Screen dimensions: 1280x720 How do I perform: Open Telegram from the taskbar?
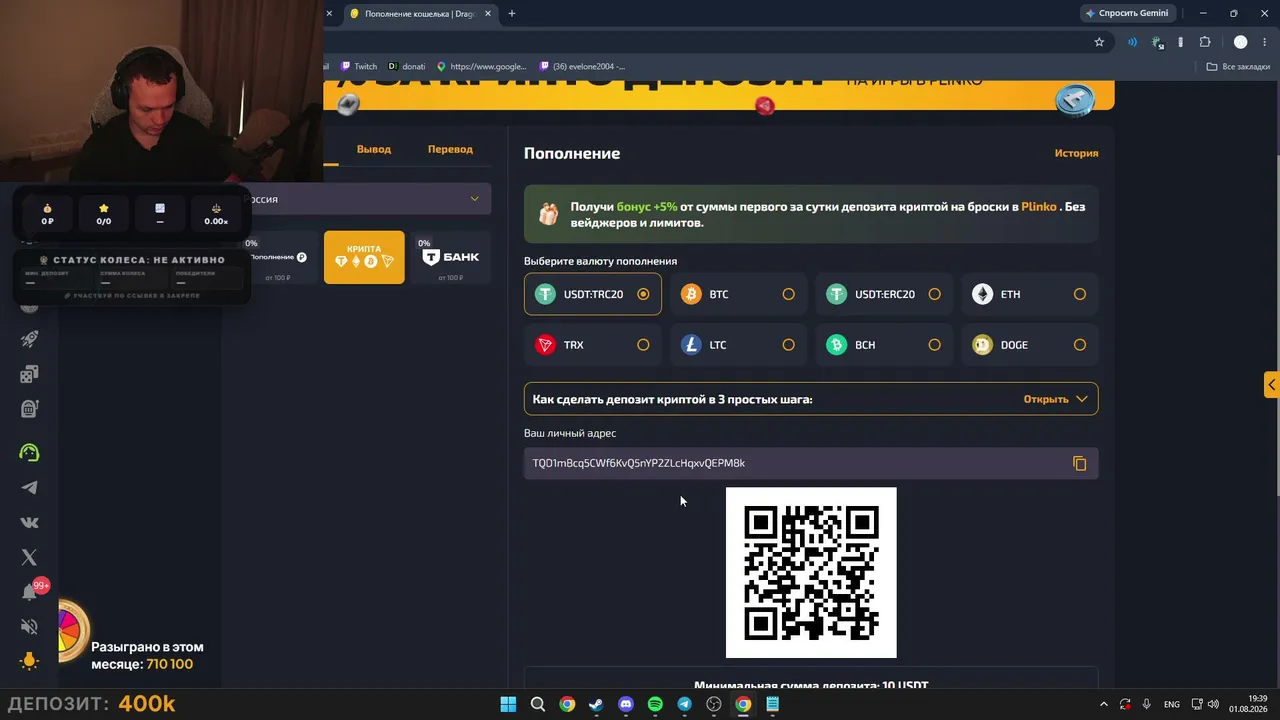point(684,704)
